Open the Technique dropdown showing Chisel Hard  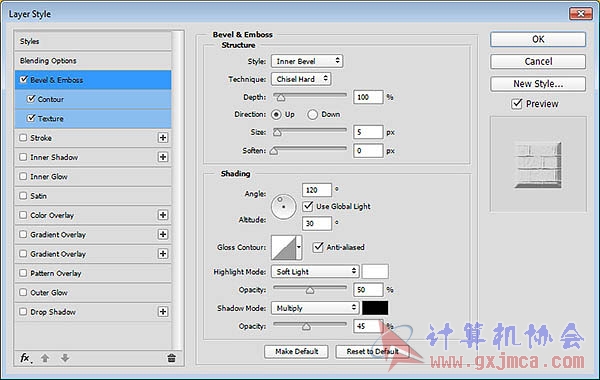[x=301, y=79]
